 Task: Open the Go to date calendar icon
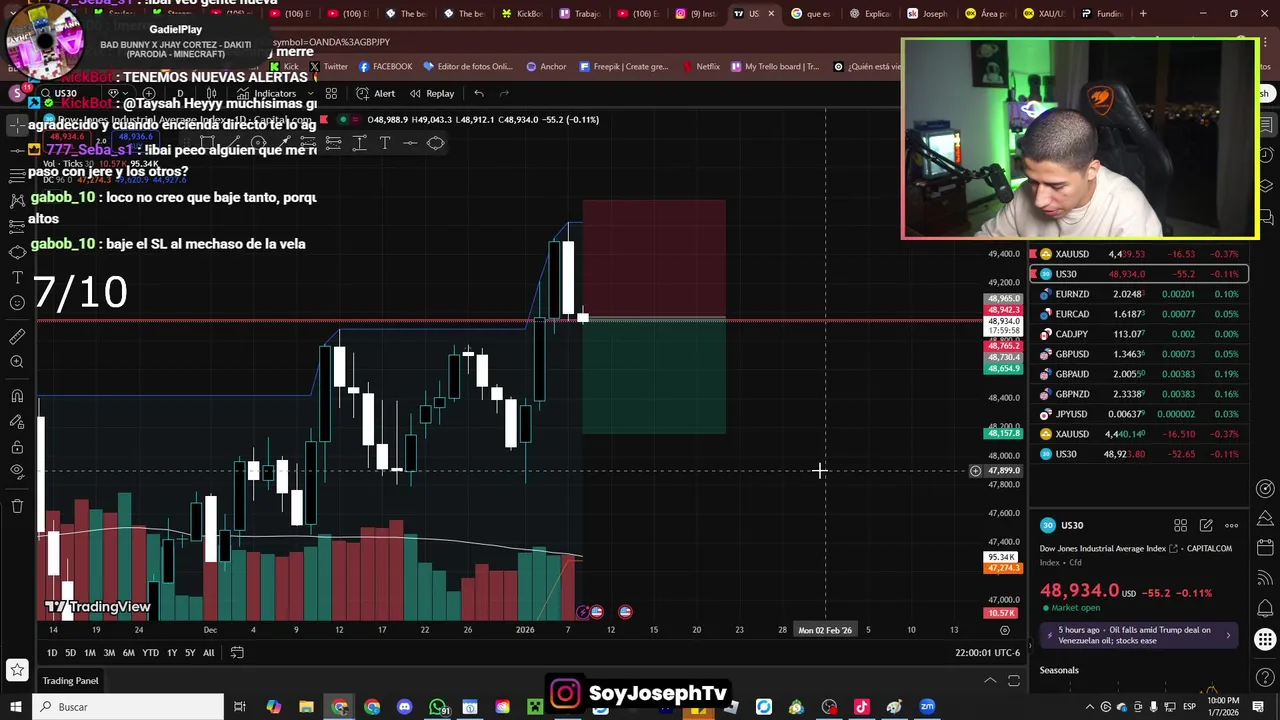(237, 653)
